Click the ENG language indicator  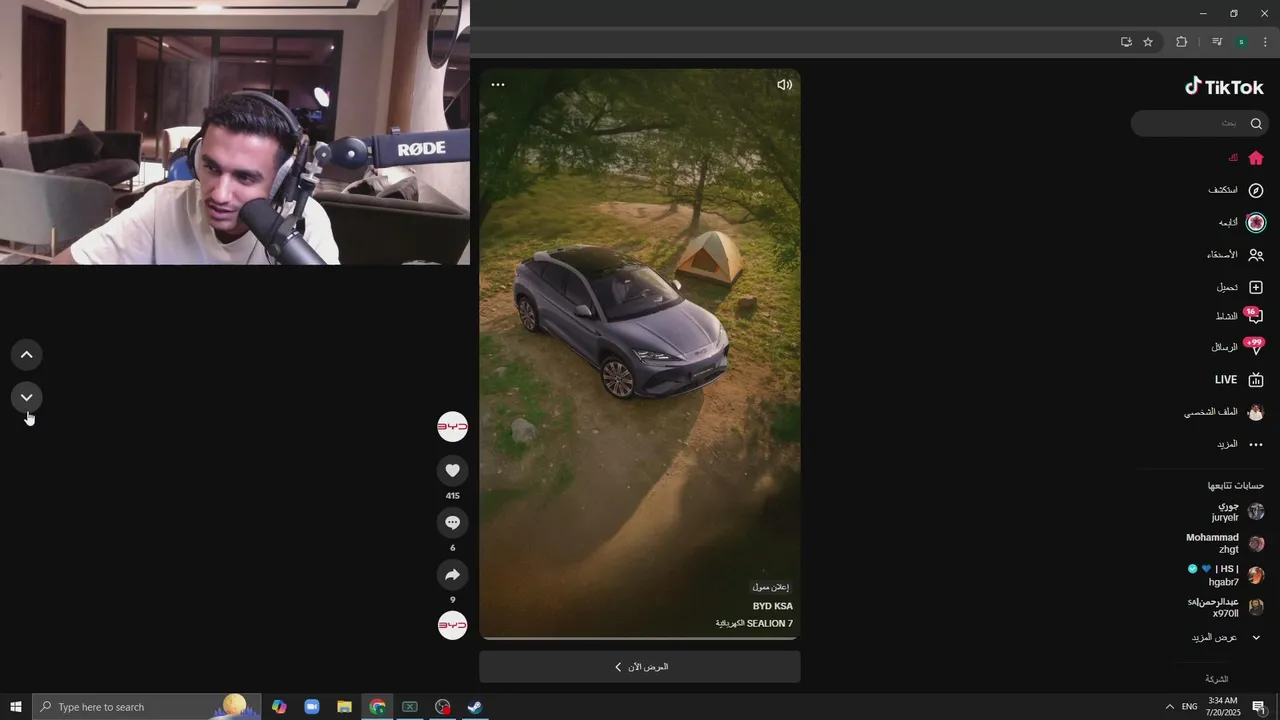pos(1189,707)
